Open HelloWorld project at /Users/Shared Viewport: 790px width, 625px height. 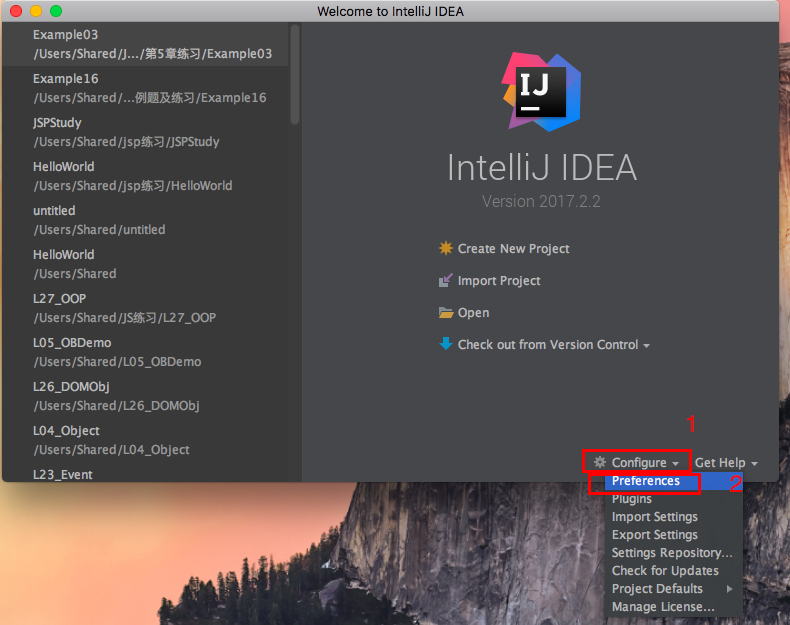145,264
